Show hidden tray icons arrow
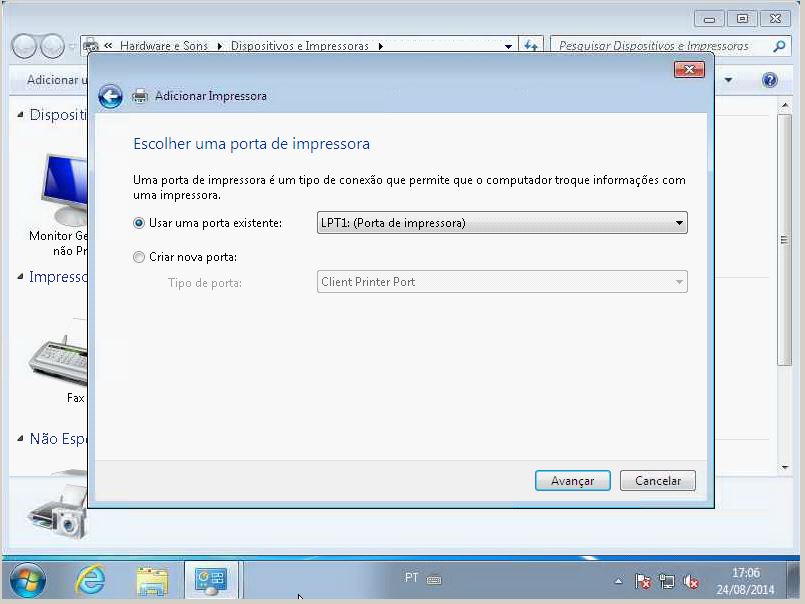 (x=619, y=581)
